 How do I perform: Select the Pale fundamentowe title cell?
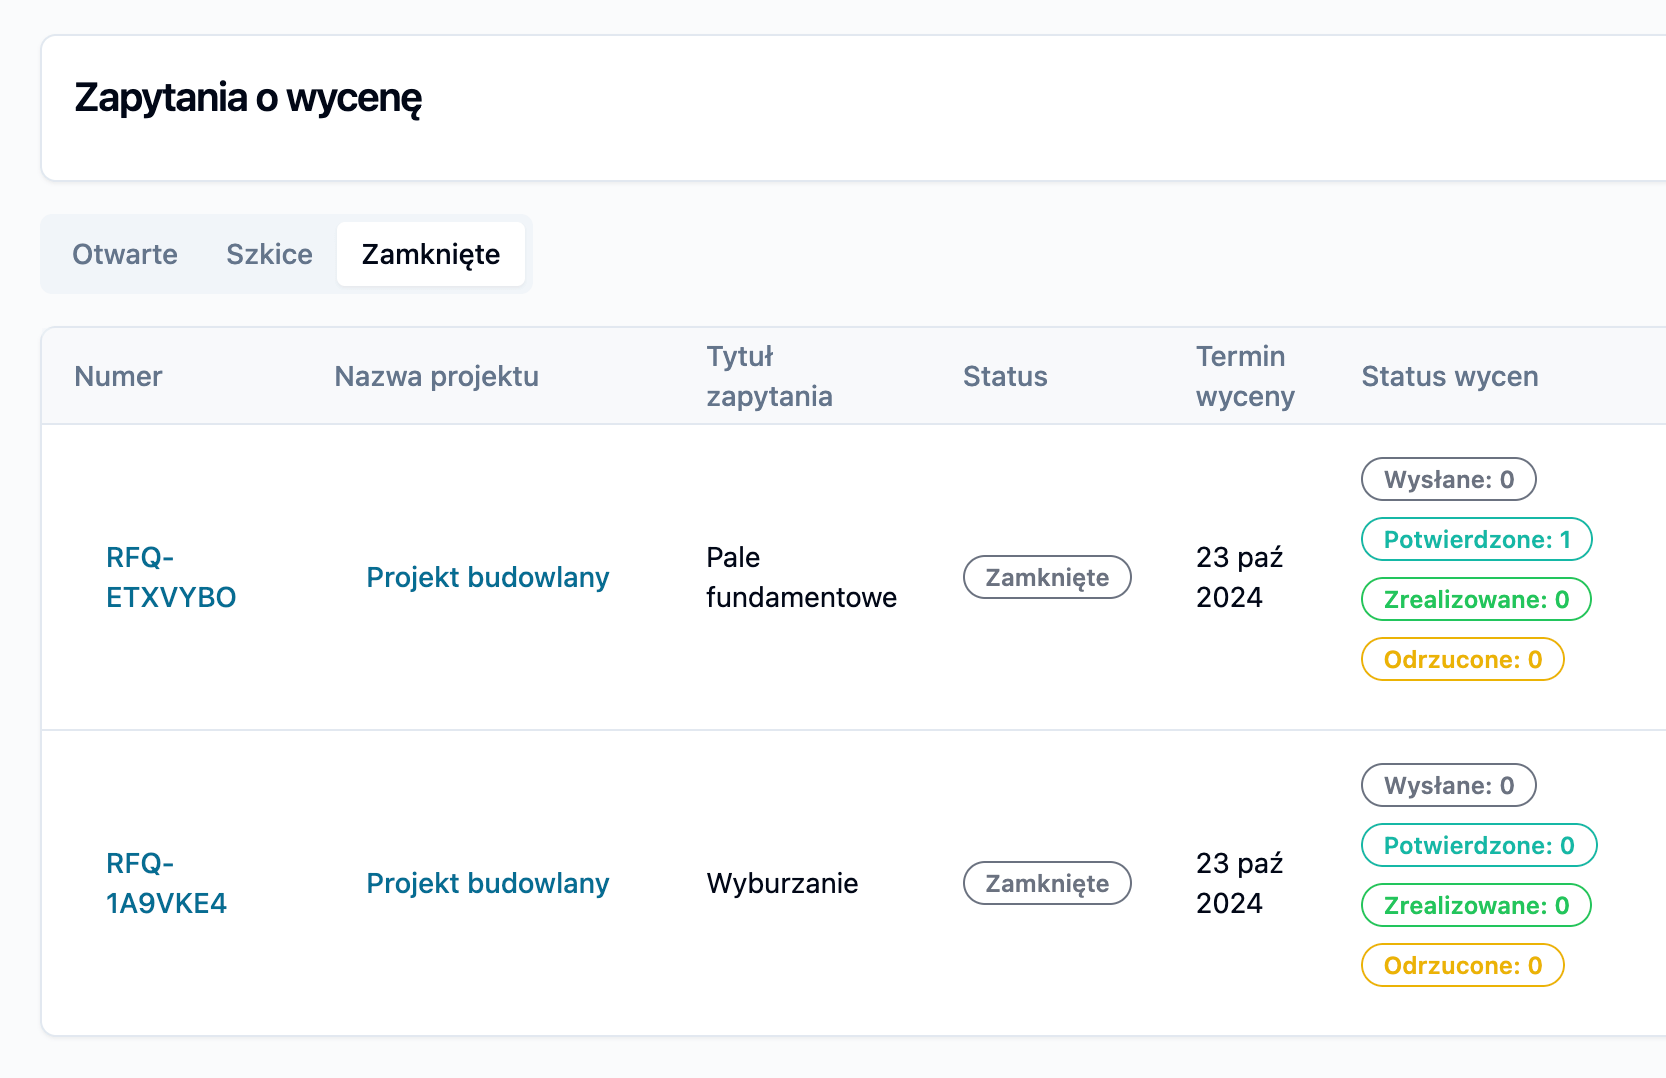point(801,577)
